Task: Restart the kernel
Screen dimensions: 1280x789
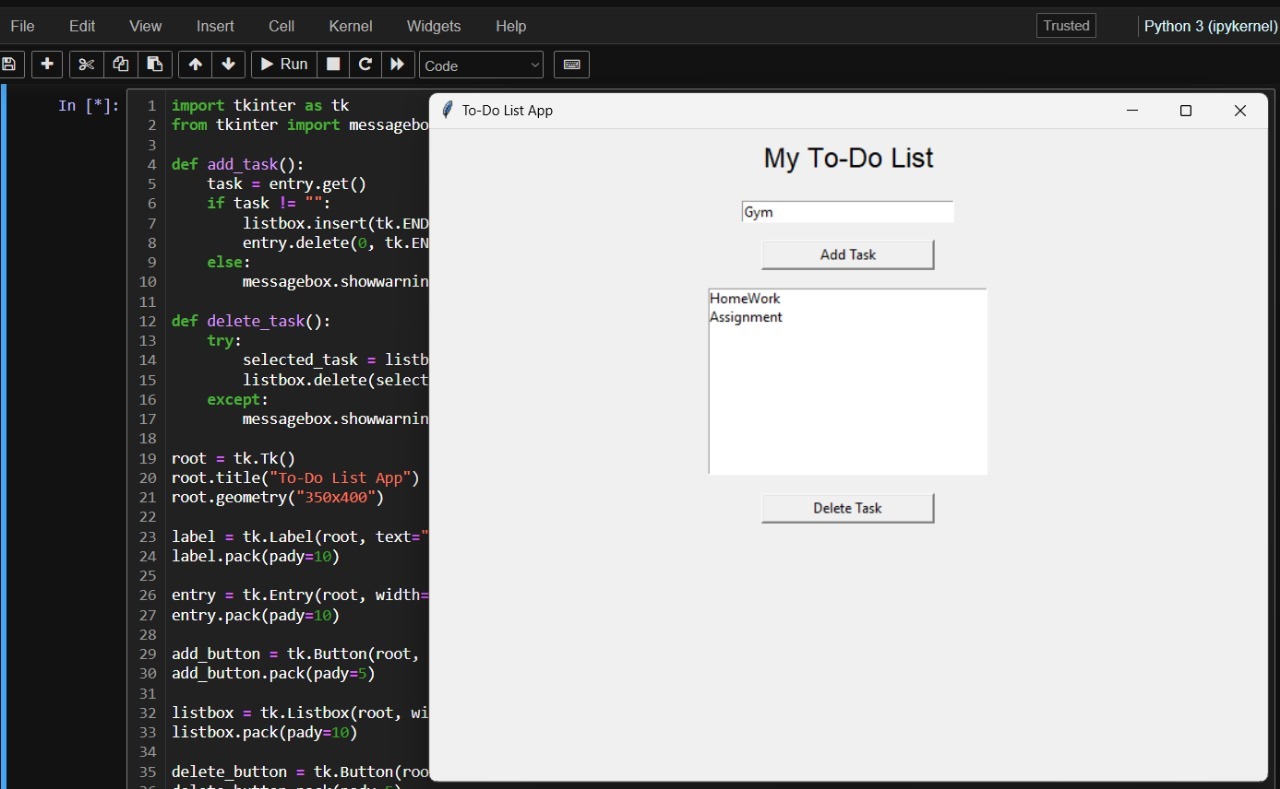Action: coord(365,64)
